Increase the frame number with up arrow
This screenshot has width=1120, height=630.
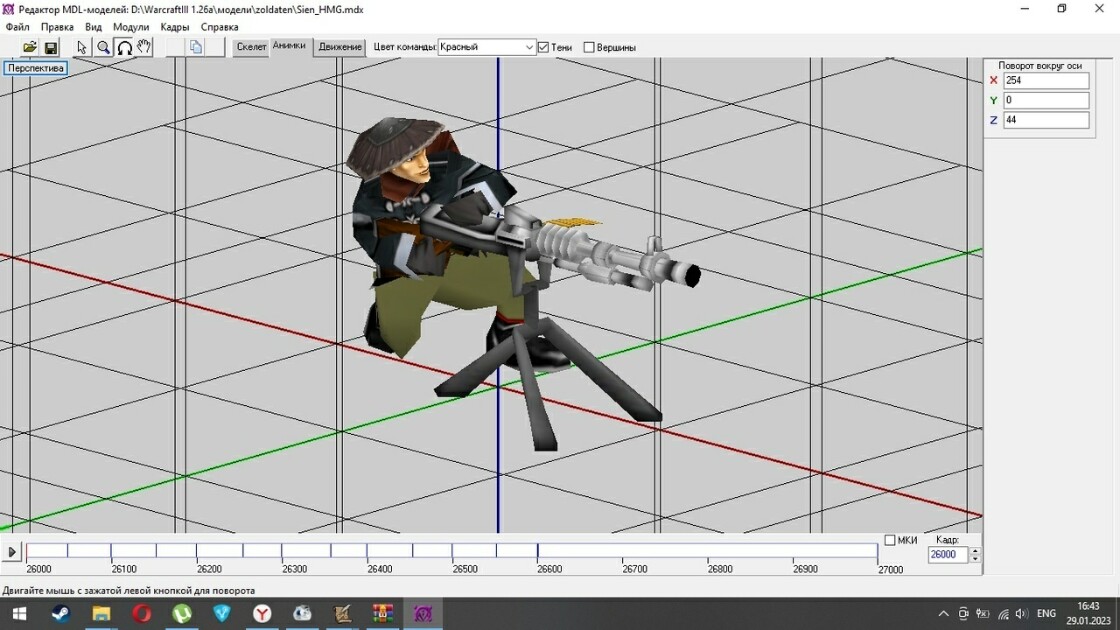(975, 551)
